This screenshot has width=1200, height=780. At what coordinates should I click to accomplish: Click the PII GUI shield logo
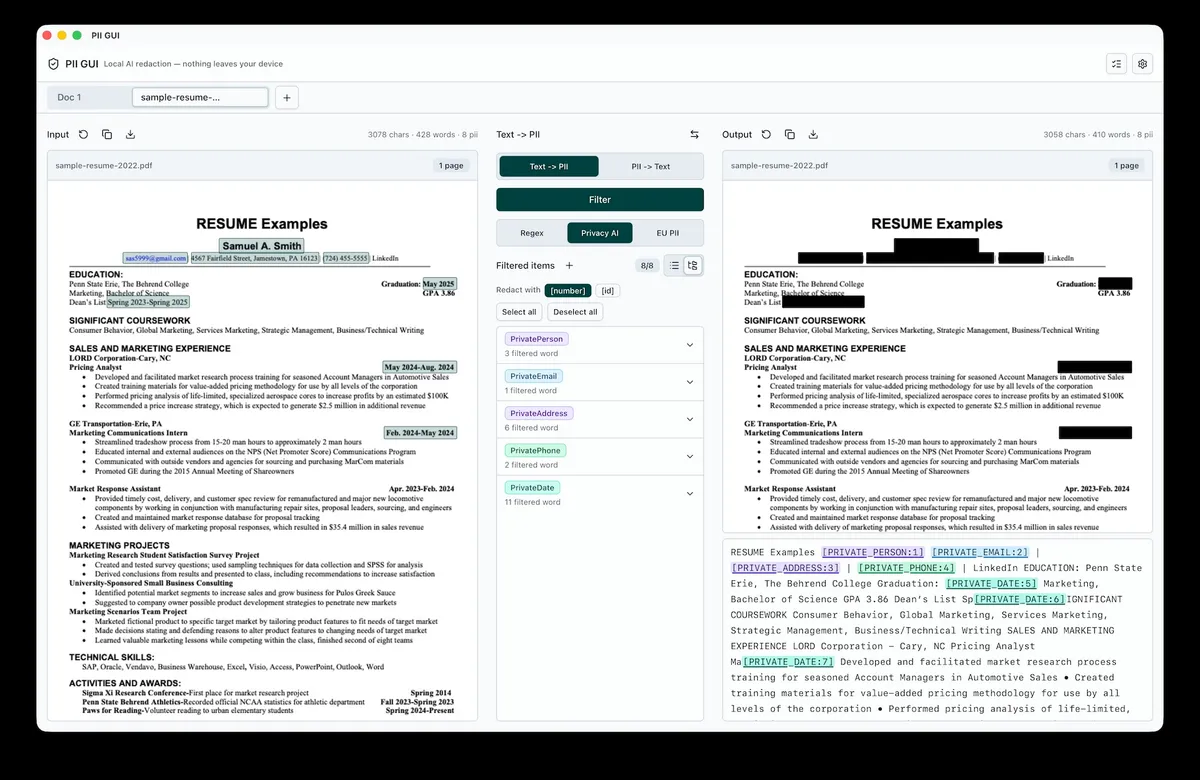[x=54, y=63]
